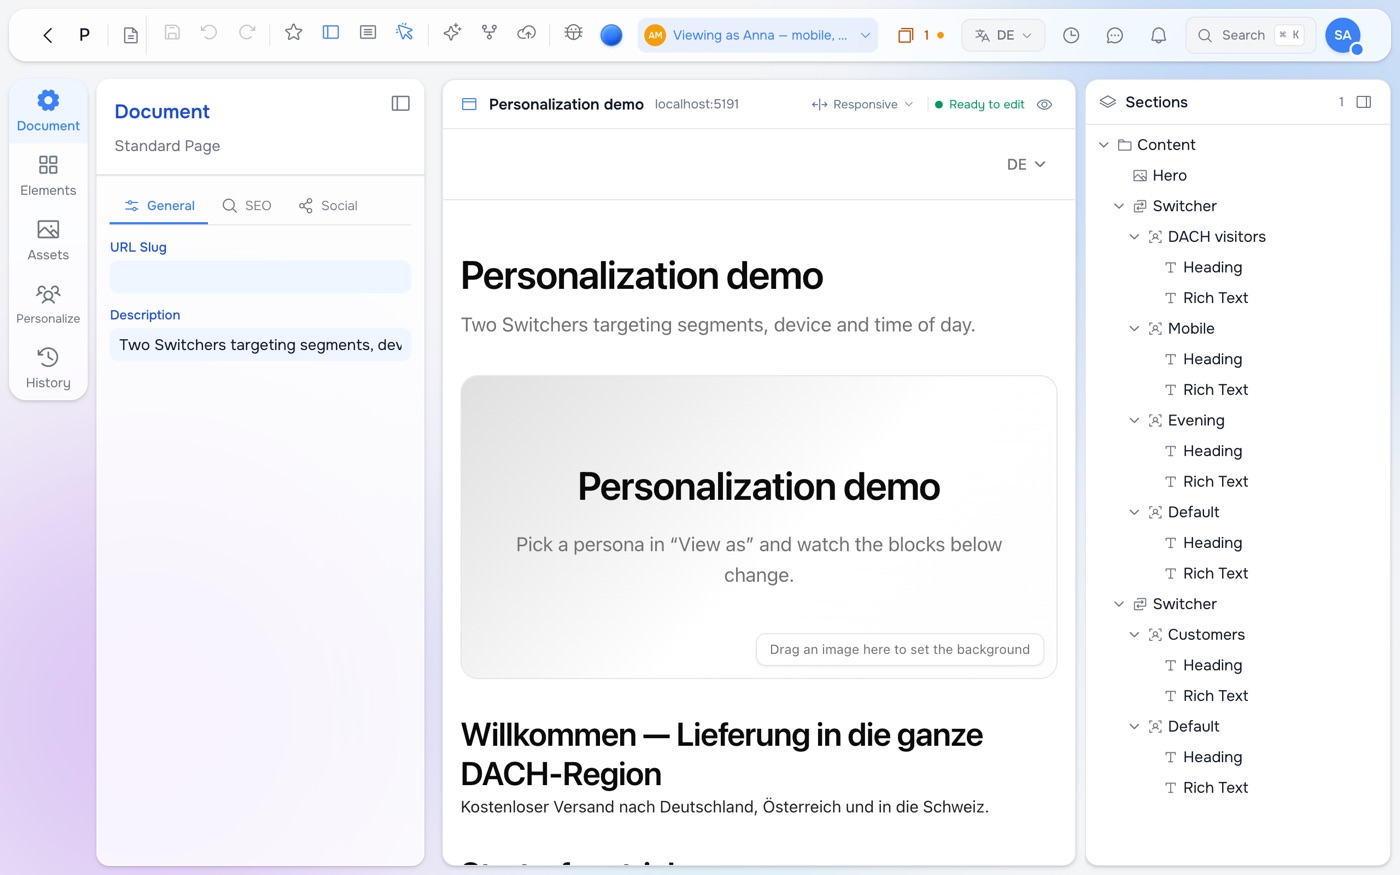This screenshot has width=1400, height=875.
Task: Collapse the DACH visitors variant
Action: 1134,237
